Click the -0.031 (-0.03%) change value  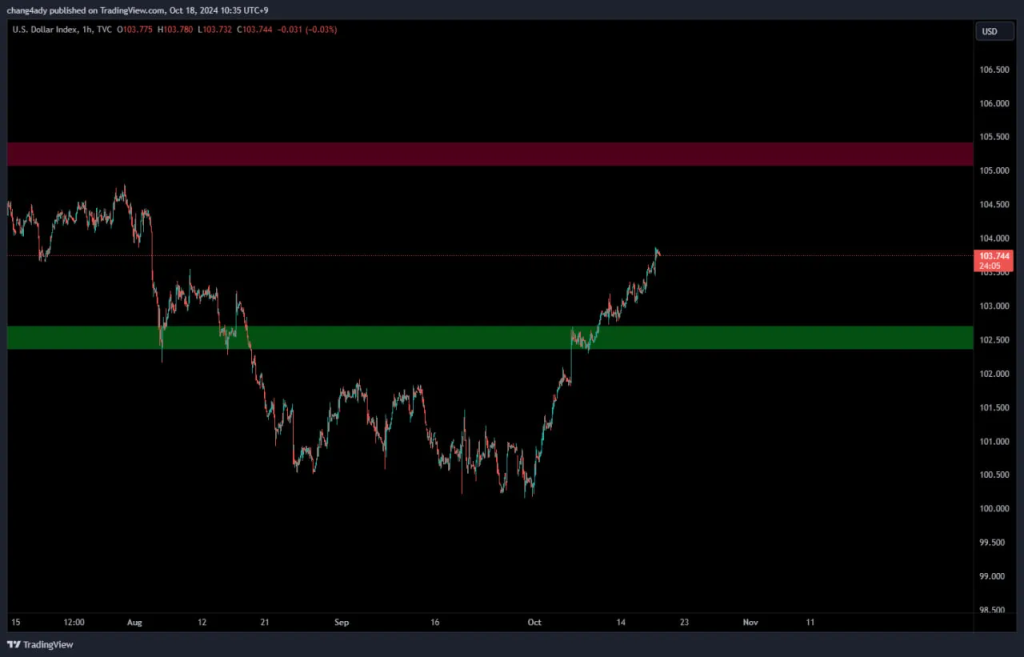[x=310, y=30]
